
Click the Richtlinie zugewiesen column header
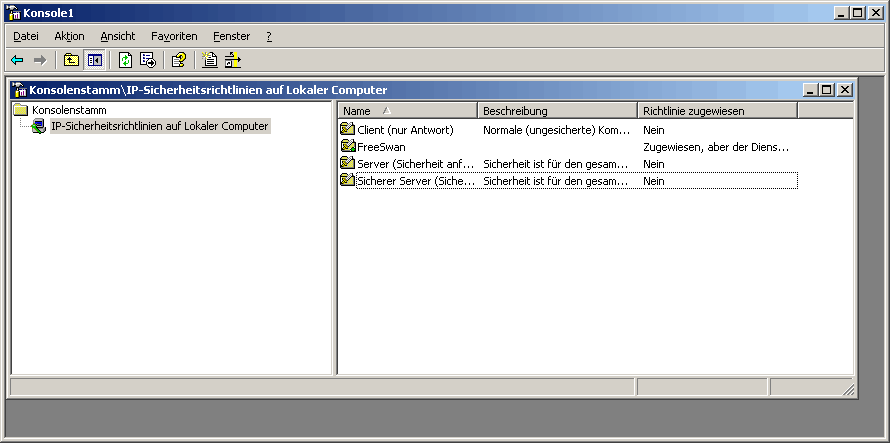[717, 111]
